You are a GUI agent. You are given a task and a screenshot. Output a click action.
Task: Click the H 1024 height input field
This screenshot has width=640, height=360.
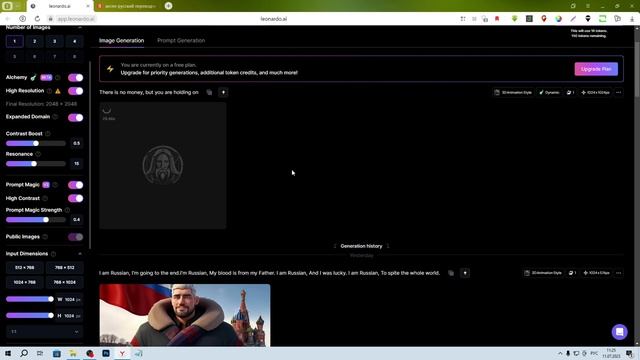coord(69,316)
